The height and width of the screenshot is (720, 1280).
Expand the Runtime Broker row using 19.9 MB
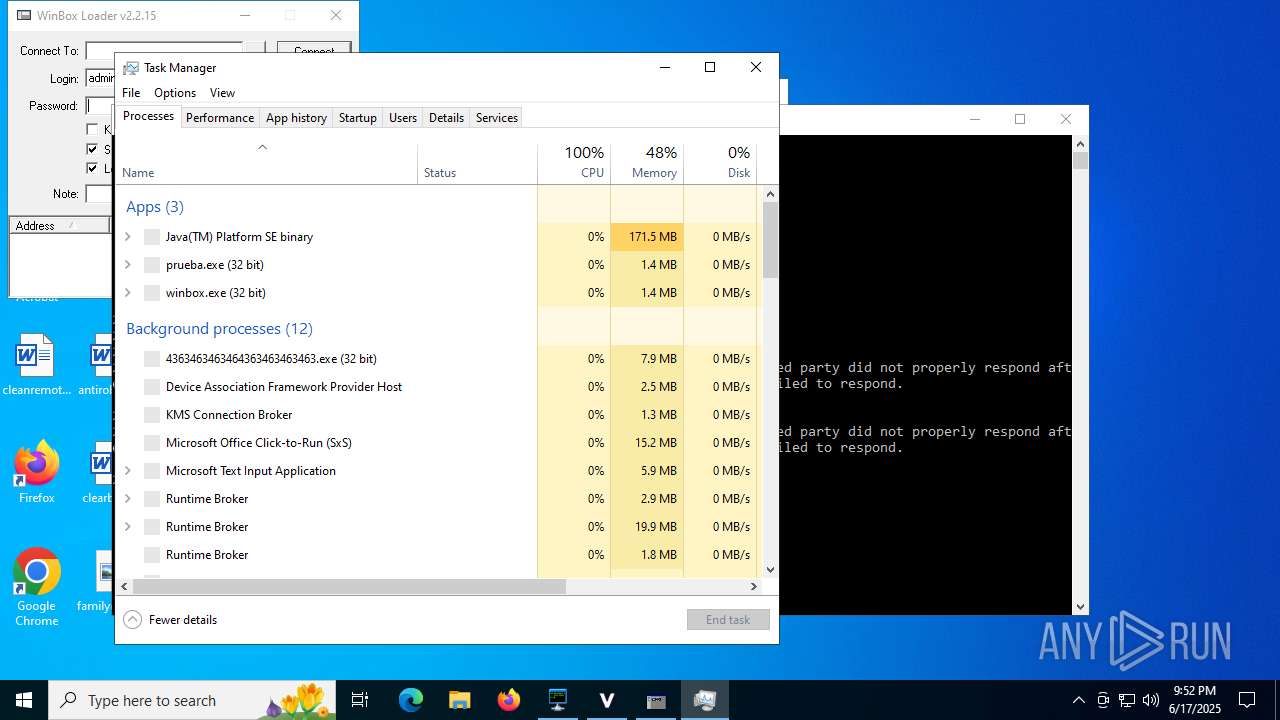[x=127, y=527]
